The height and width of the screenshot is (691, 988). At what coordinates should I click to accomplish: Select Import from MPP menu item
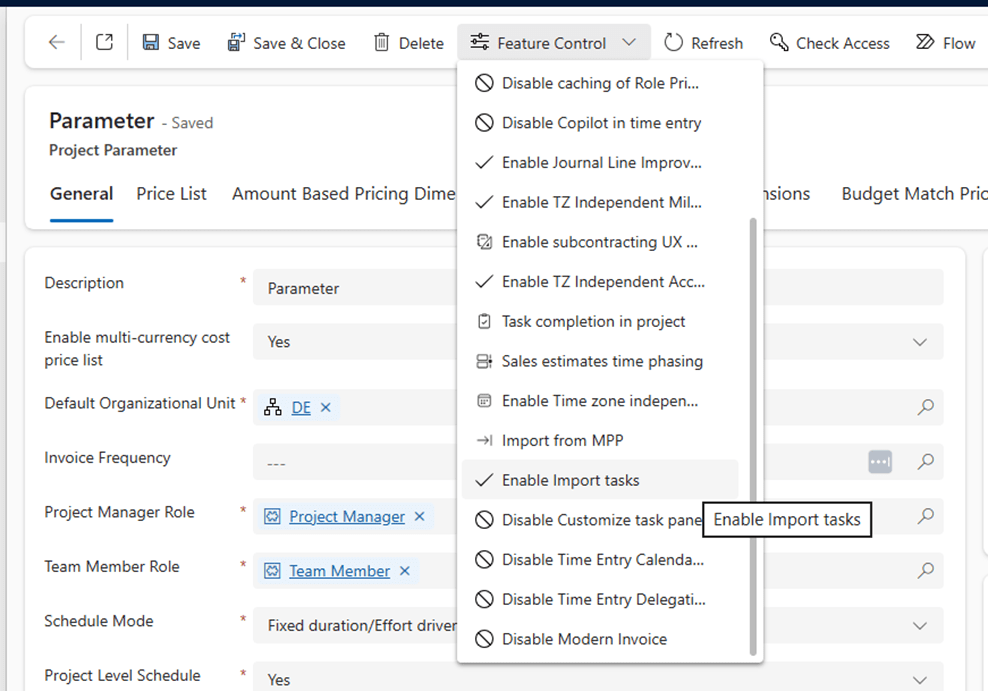pos(562,441)
